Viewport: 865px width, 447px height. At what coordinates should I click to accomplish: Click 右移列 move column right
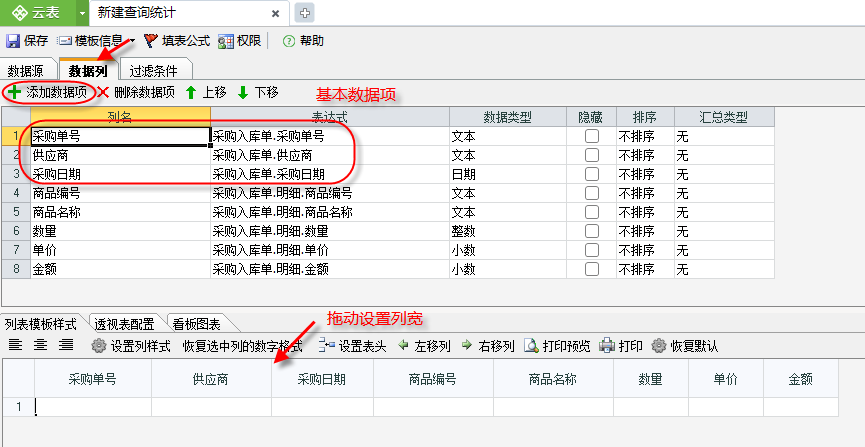point(488,346)
